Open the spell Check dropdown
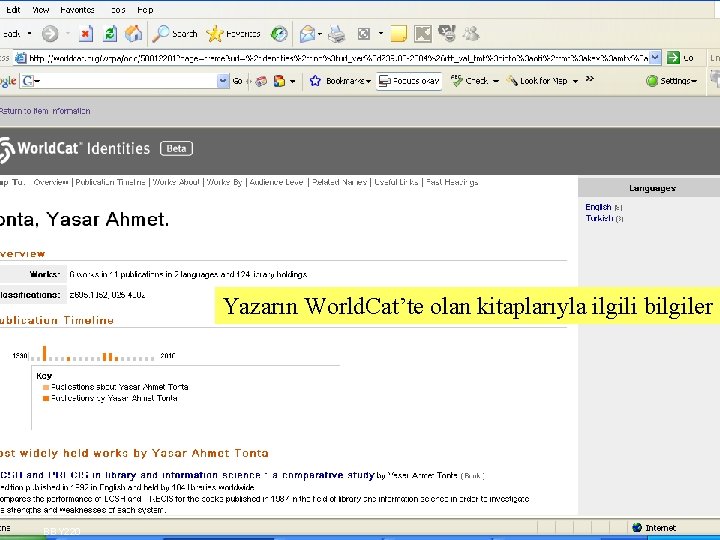Viewport: 720px width, 540px height. tap(475, 81)
